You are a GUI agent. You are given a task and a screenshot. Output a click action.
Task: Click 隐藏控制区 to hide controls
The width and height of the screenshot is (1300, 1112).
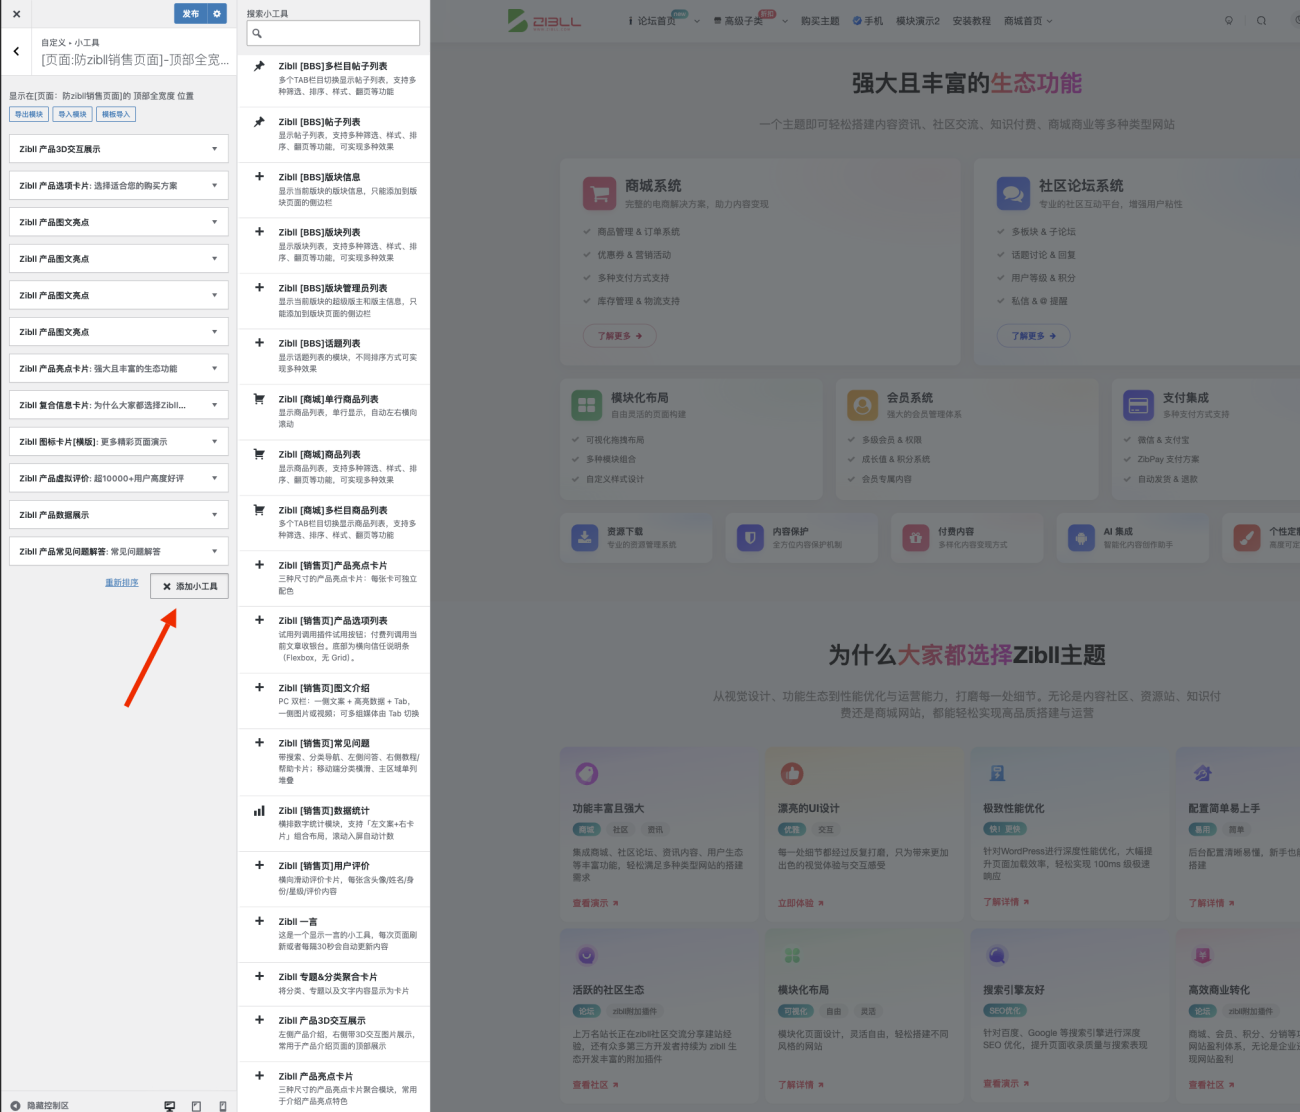(47, 1105)
